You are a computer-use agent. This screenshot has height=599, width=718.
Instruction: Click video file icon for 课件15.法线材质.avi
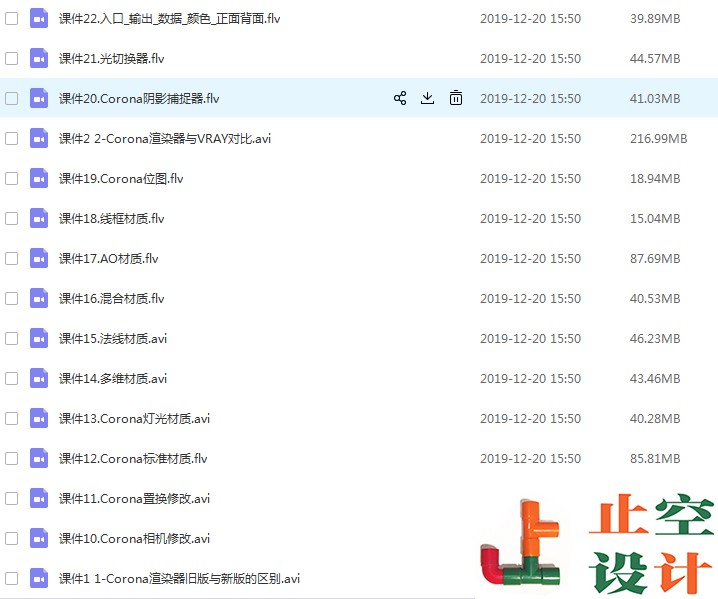(39, 338)
